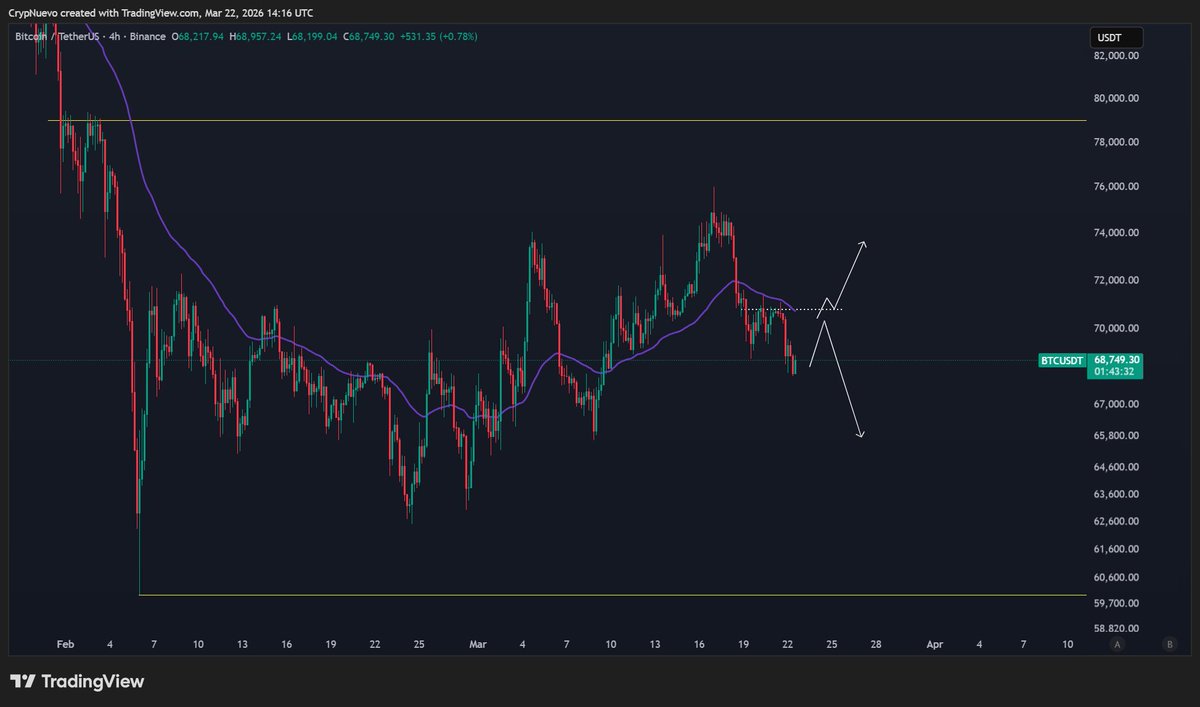Click the open value 68,217.94
1200x707 pixels.
tap(202, 37)
